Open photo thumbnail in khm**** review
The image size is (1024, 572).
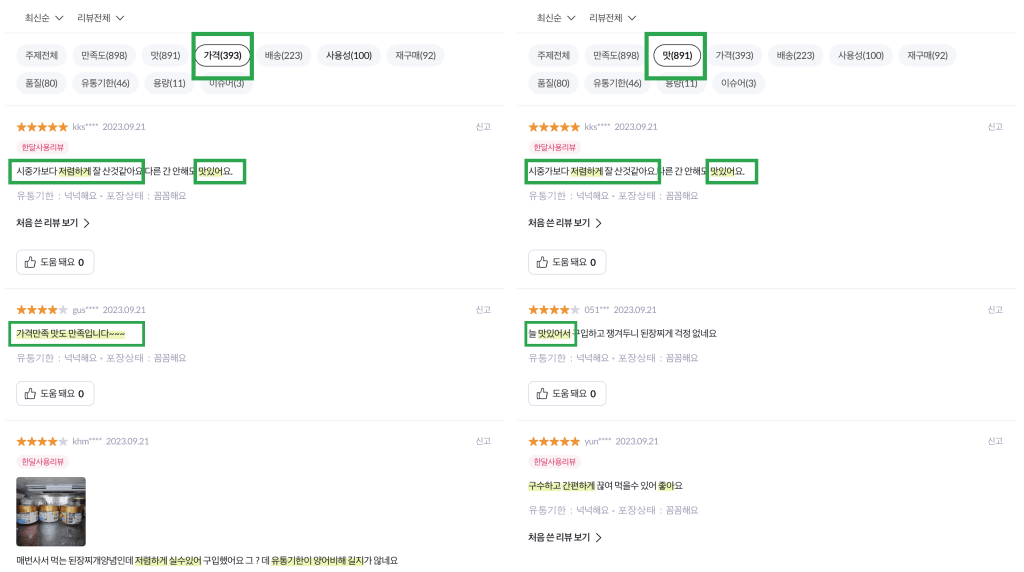point(51,512)
